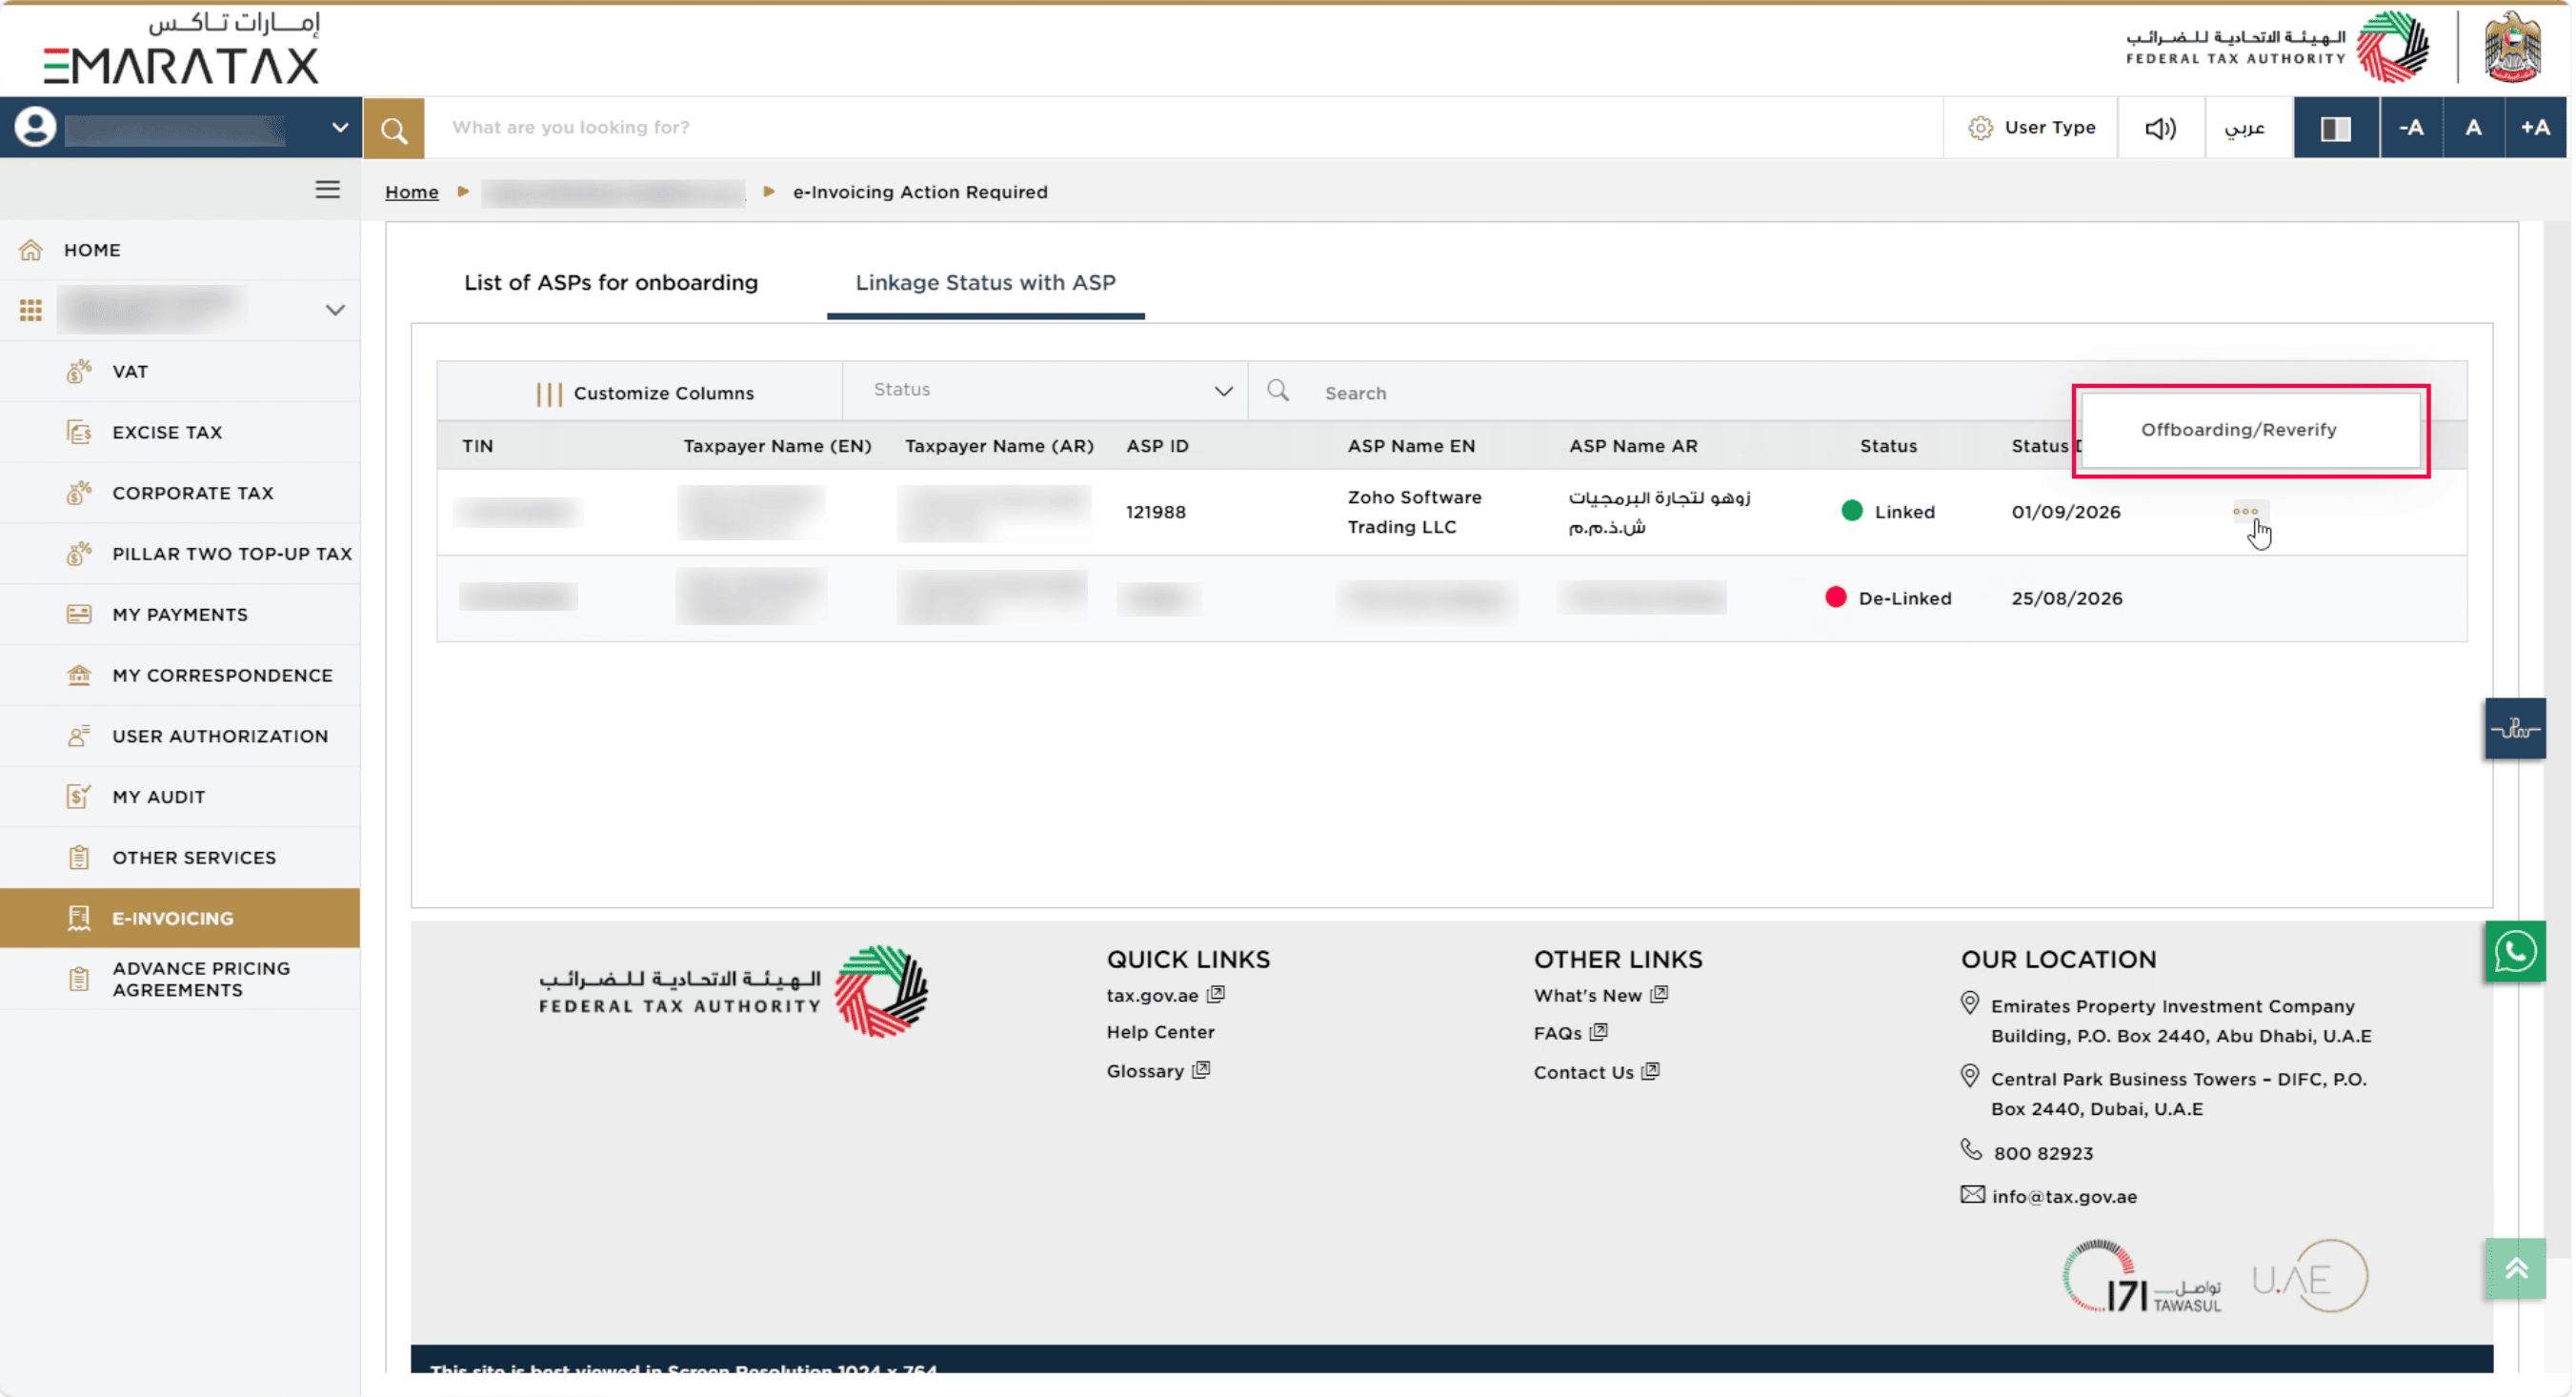
Task: Click the TIN column header
Action: pos(478,446)
